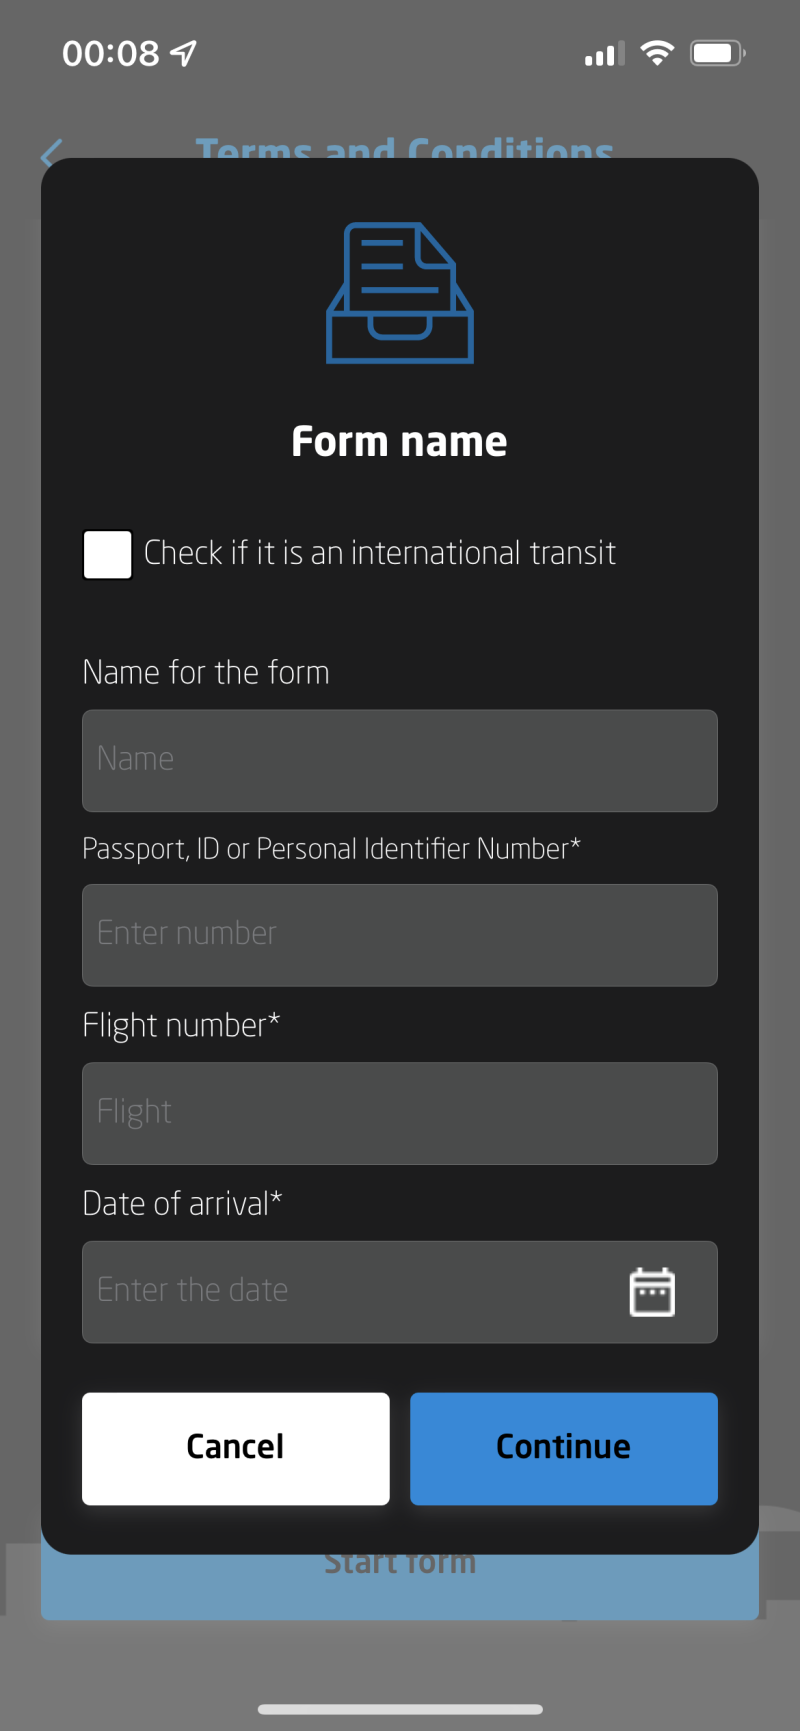Focus the Name input field

(x=400, y=760)
